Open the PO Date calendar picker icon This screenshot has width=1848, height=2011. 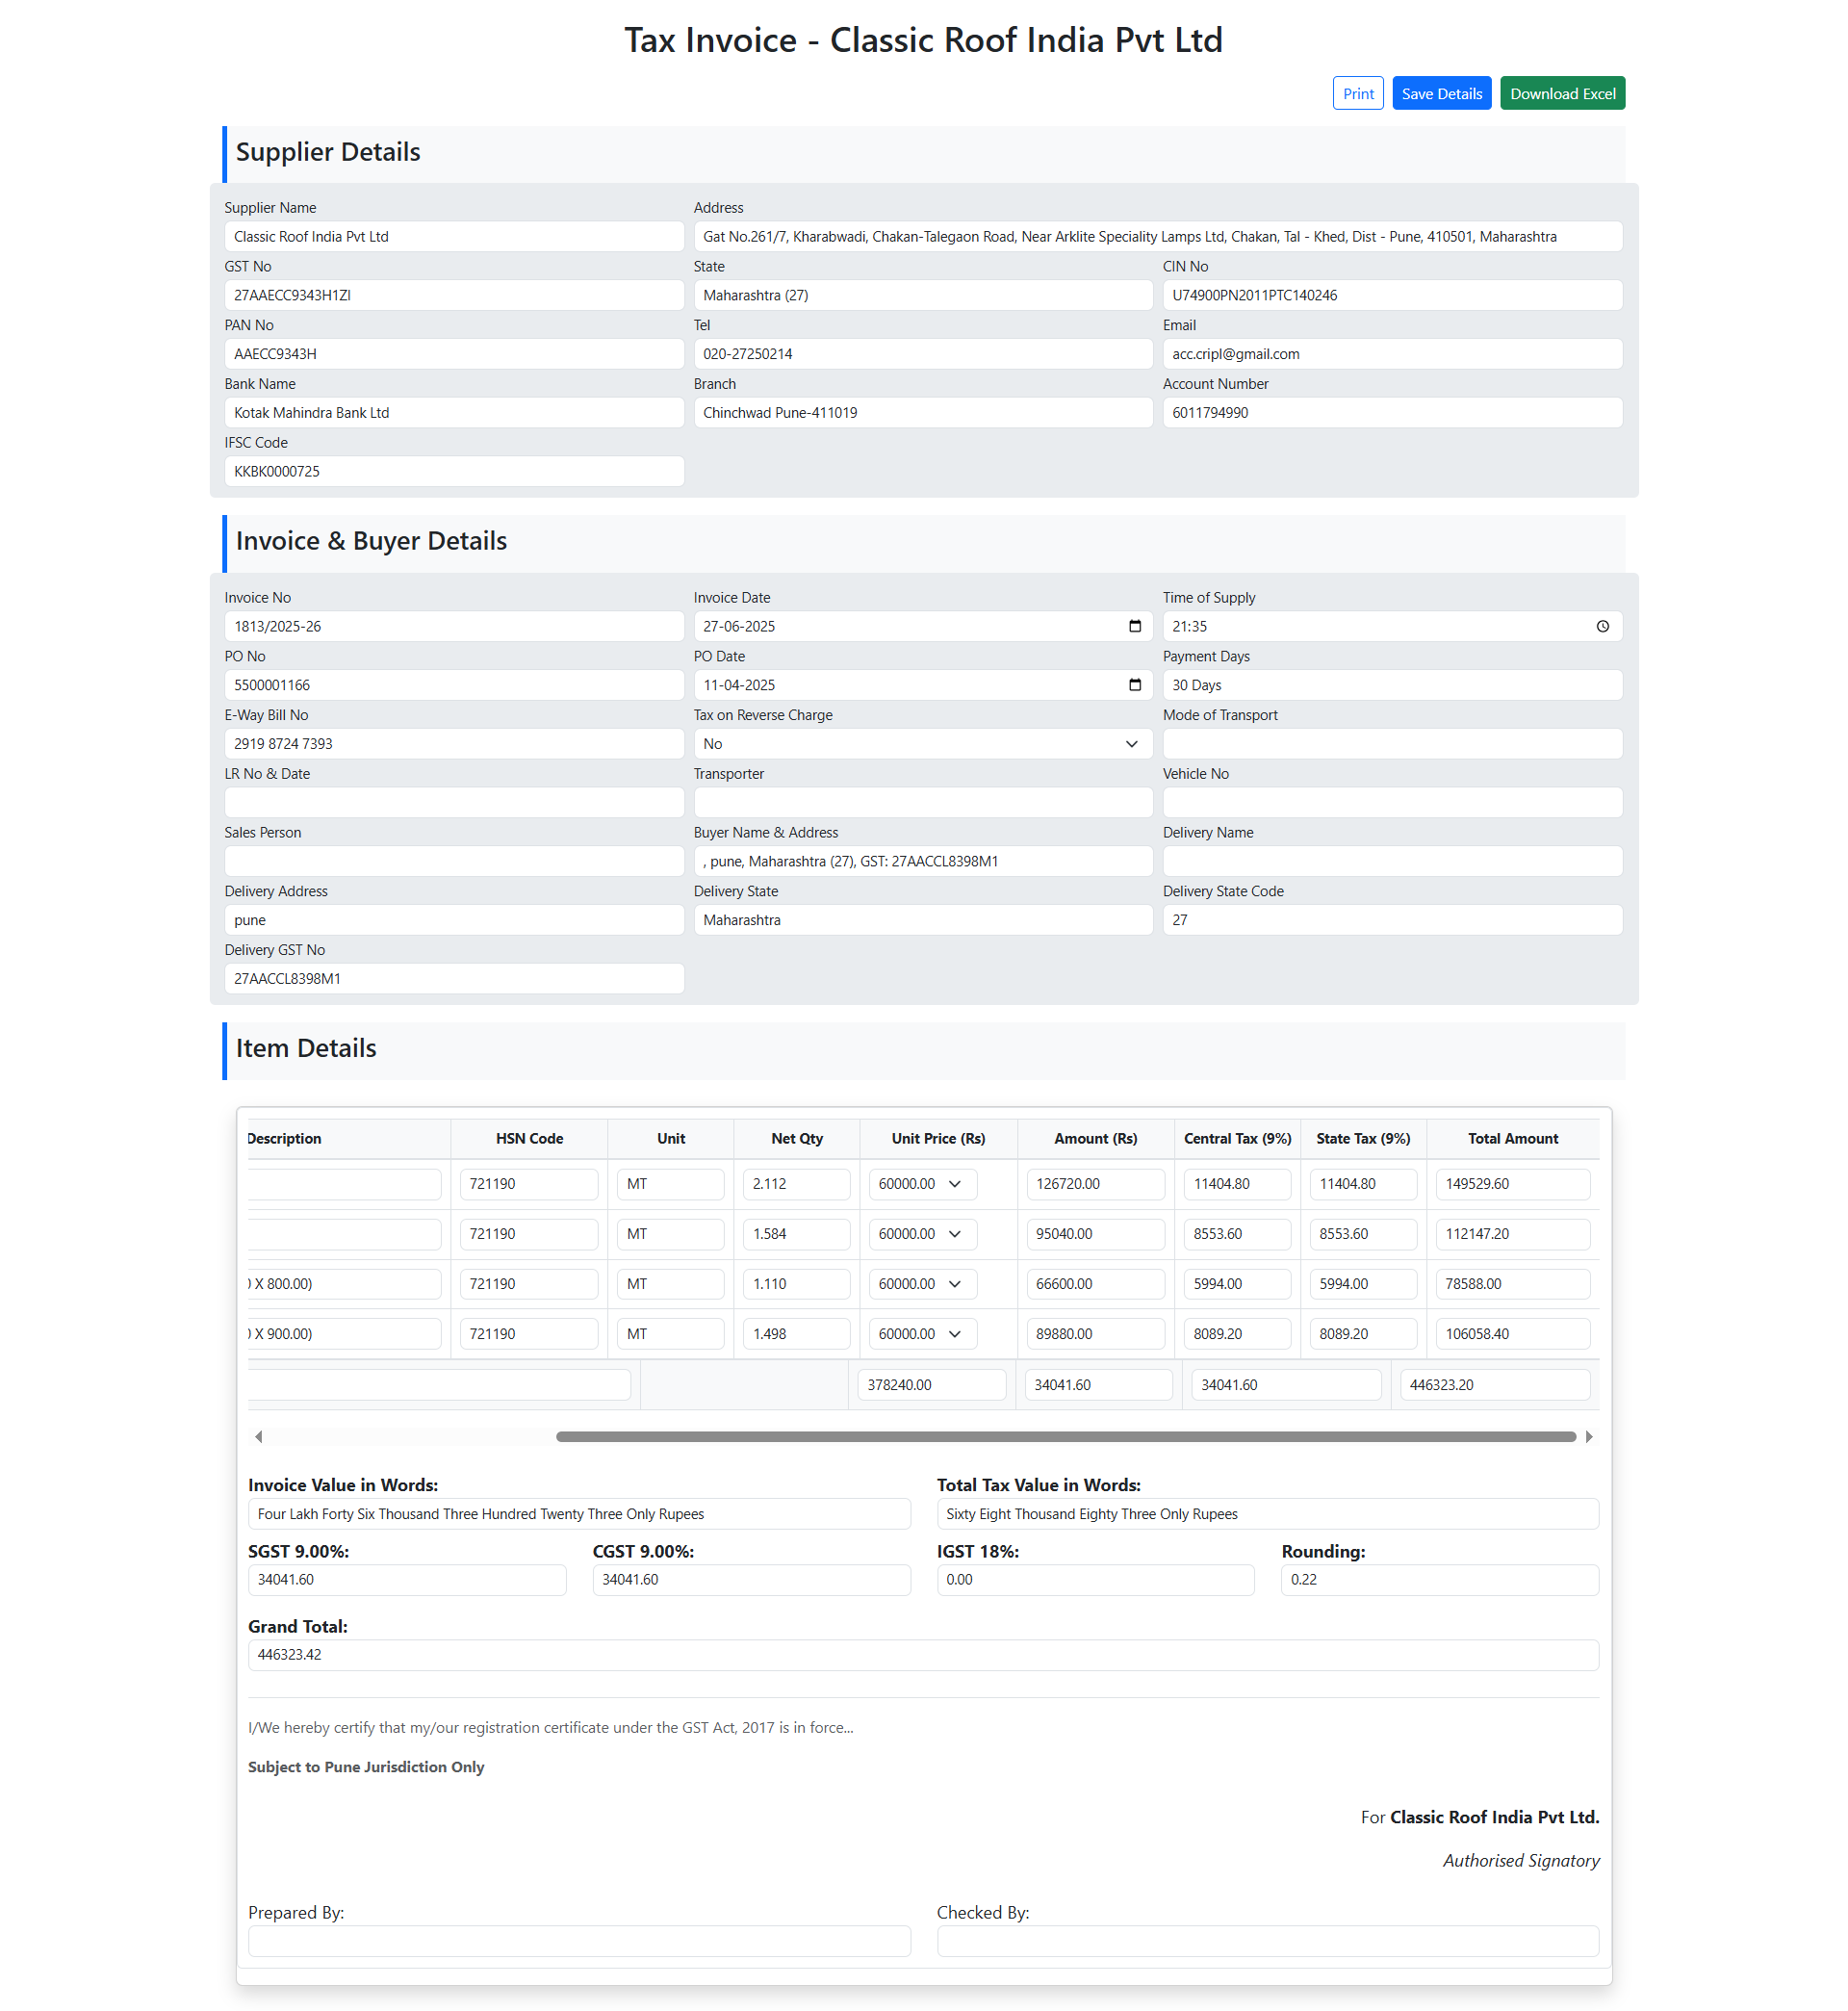point(1134,685)
